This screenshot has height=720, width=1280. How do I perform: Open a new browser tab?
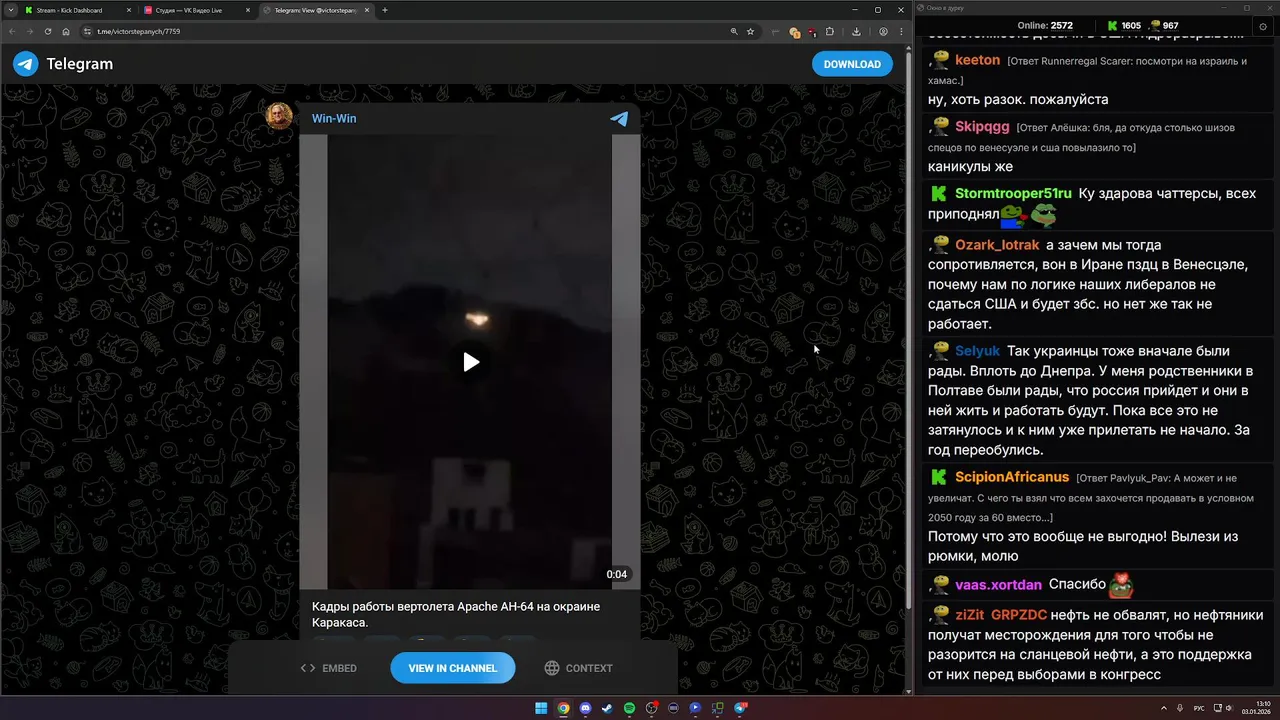pyautogui.click(x=385, y=10)
